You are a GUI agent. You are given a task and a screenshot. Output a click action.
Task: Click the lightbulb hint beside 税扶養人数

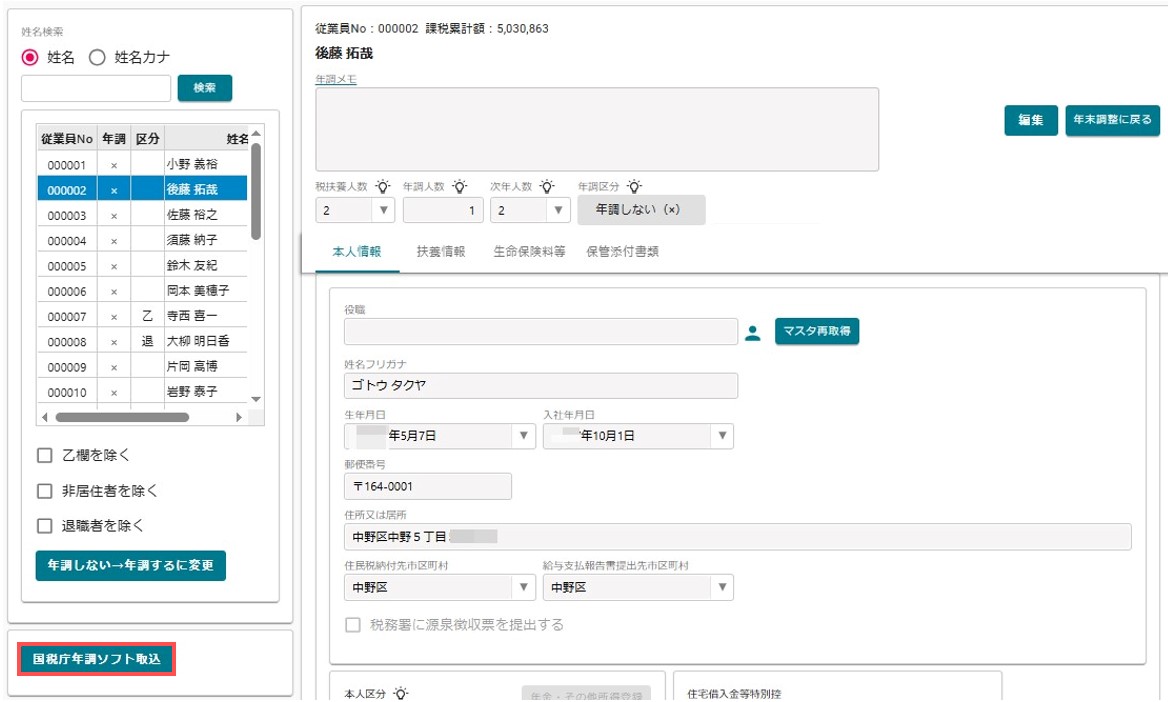pos(383,186)
